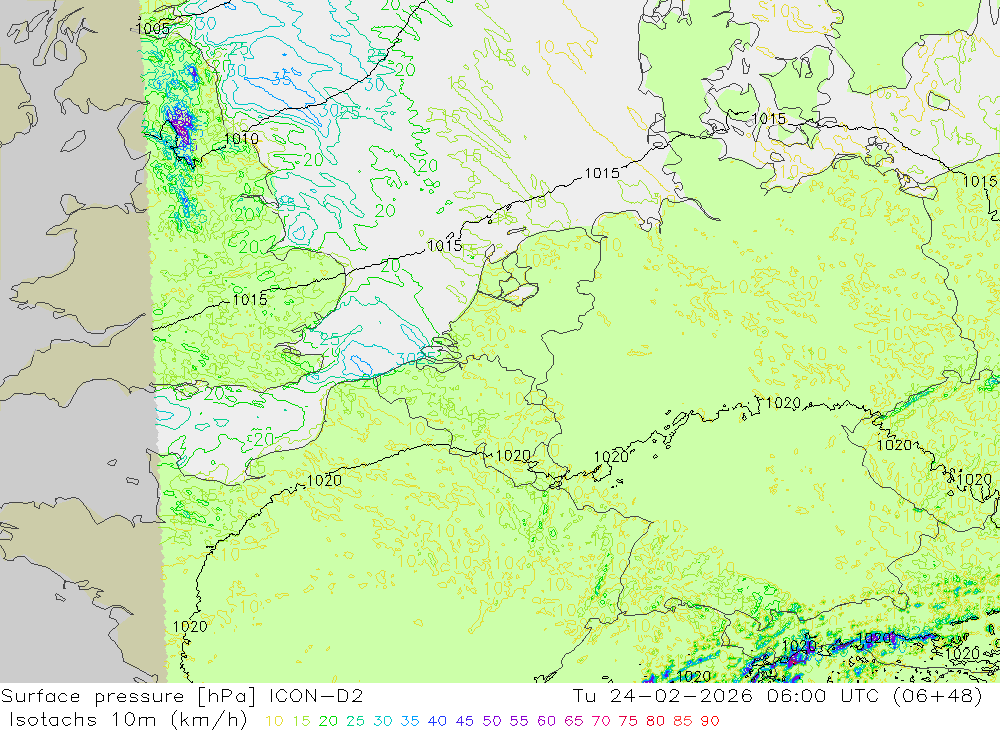Select the 'Tu 24-02-2026' date text
This screenshot has width=1000, height=733.
pos(663,695)
